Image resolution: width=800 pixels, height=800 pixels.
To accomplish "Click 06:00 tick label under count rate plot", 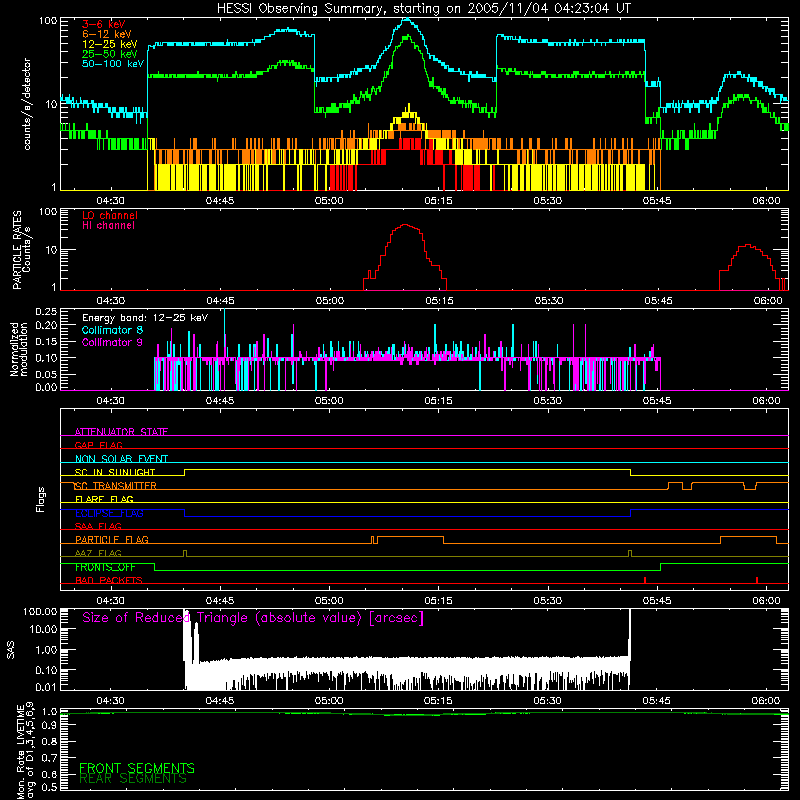I will (766, 201).
